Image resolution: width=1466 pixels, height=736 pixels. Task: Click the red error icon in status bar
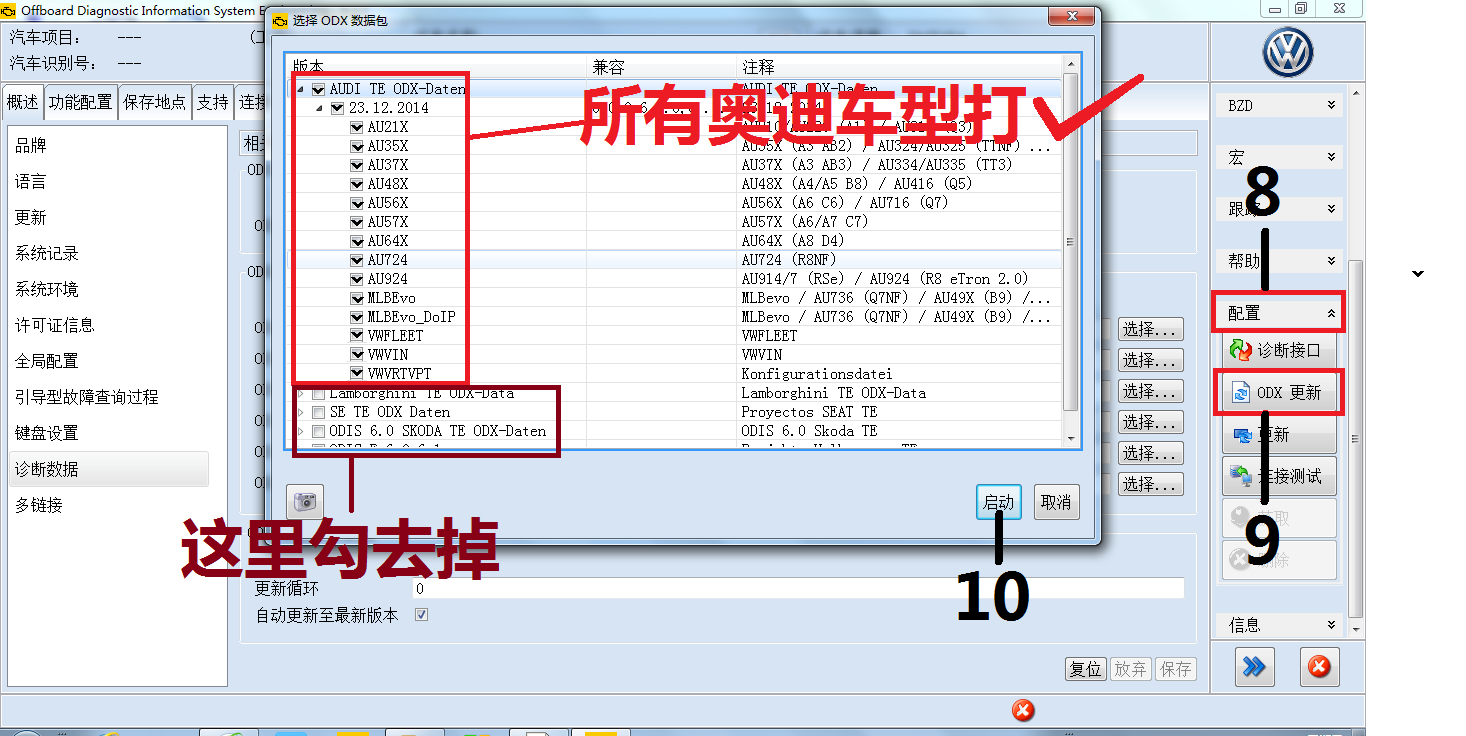point(1023,710)
